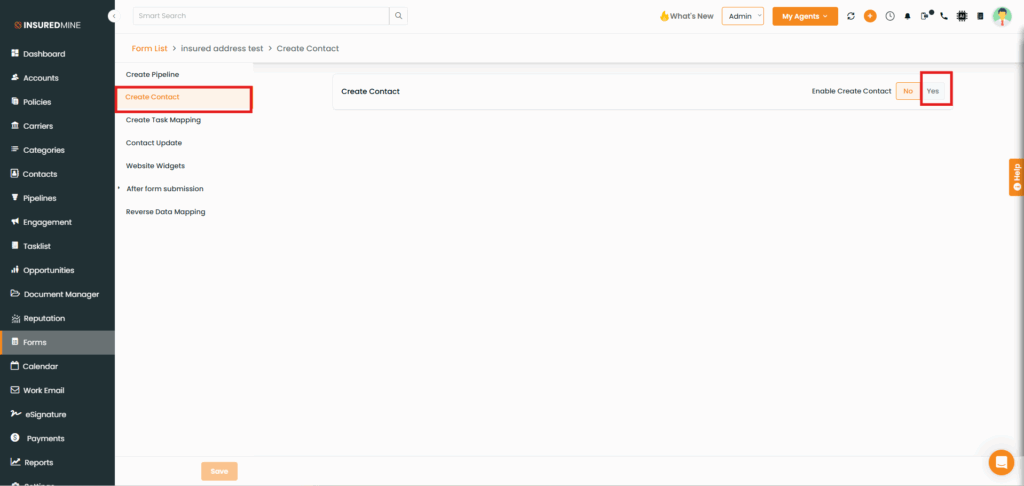The image size is (1024, 486).
Task: Click the user profile avatar
Action: click(1001, 16)
